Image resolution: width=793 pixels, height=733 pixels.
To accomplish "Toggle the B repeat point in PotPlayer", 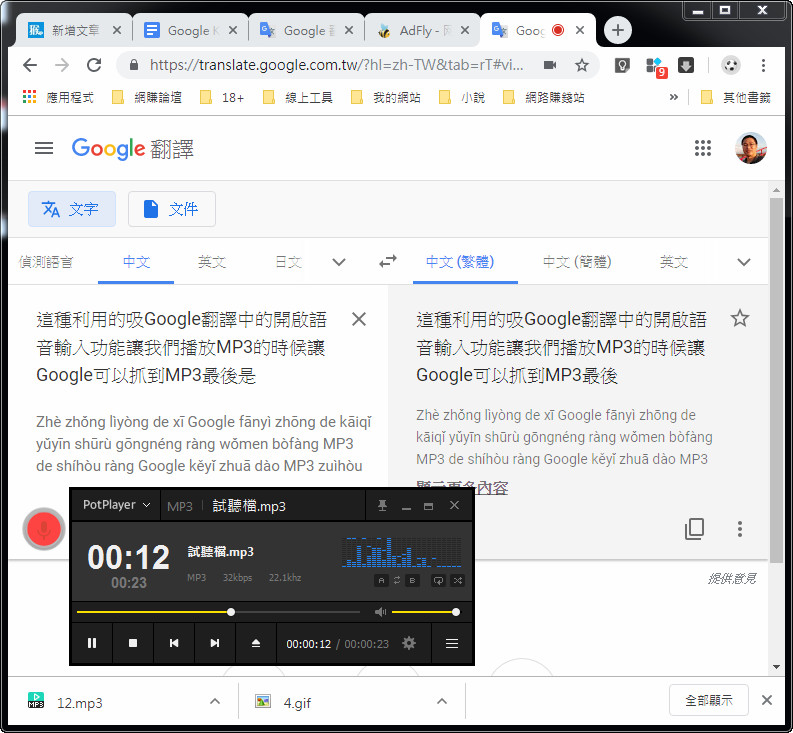I will [x=412, y=580].
